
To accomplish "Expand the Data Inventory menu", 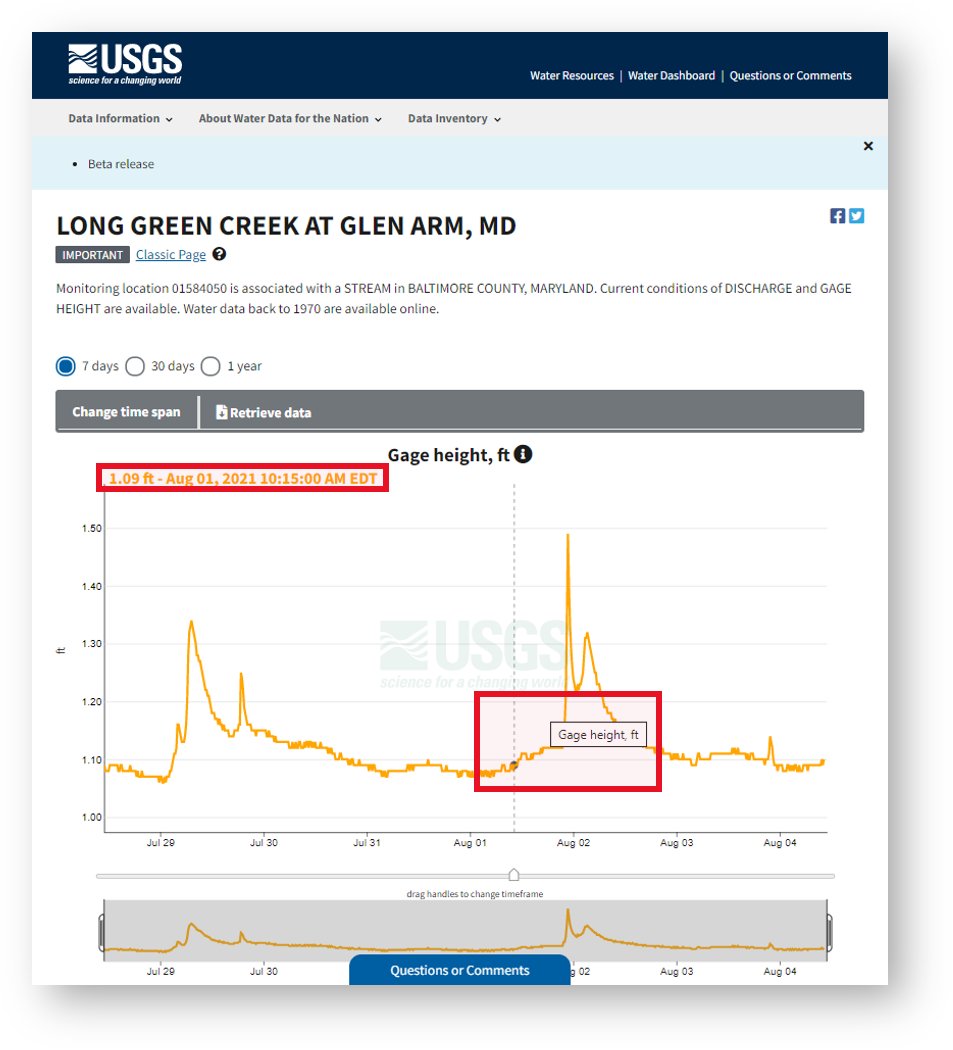I will coord(453,118).
